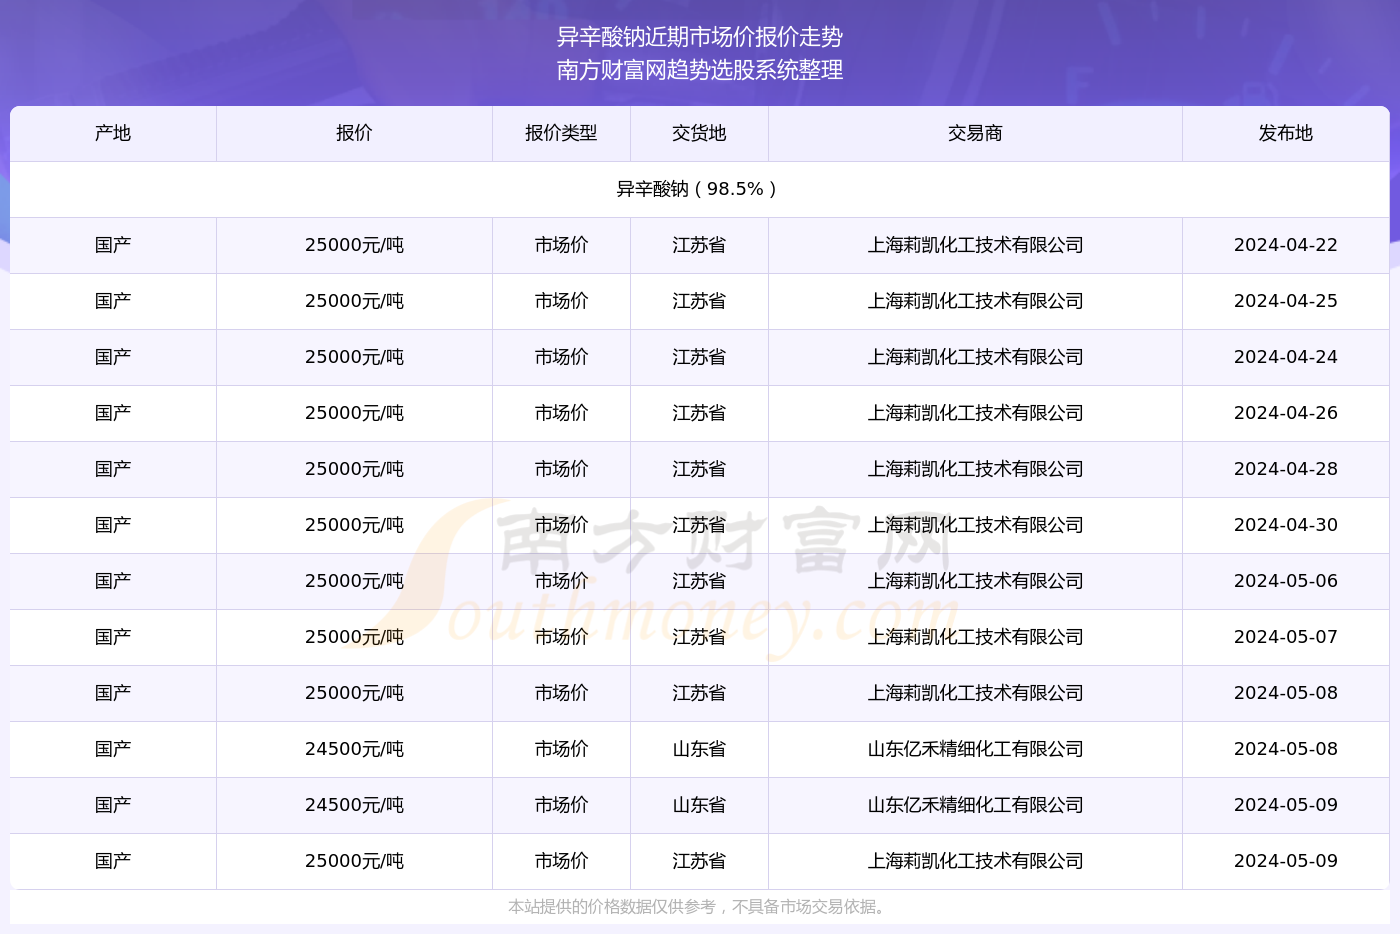
Task: Select date cell 2024-04-25
Action: pyautogui.click(x=1286, y=301)
